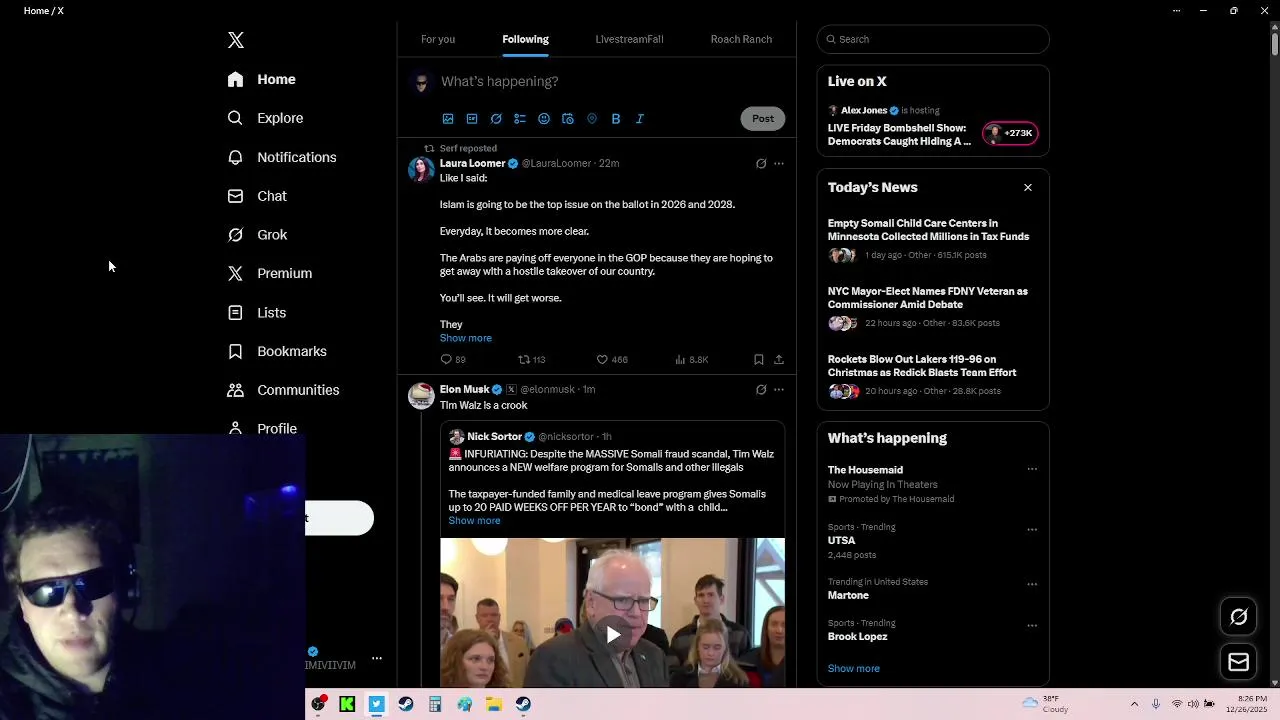The image size is (1280, 720).
Task: Open Lists from sidebar
Action: click(257, 312)
